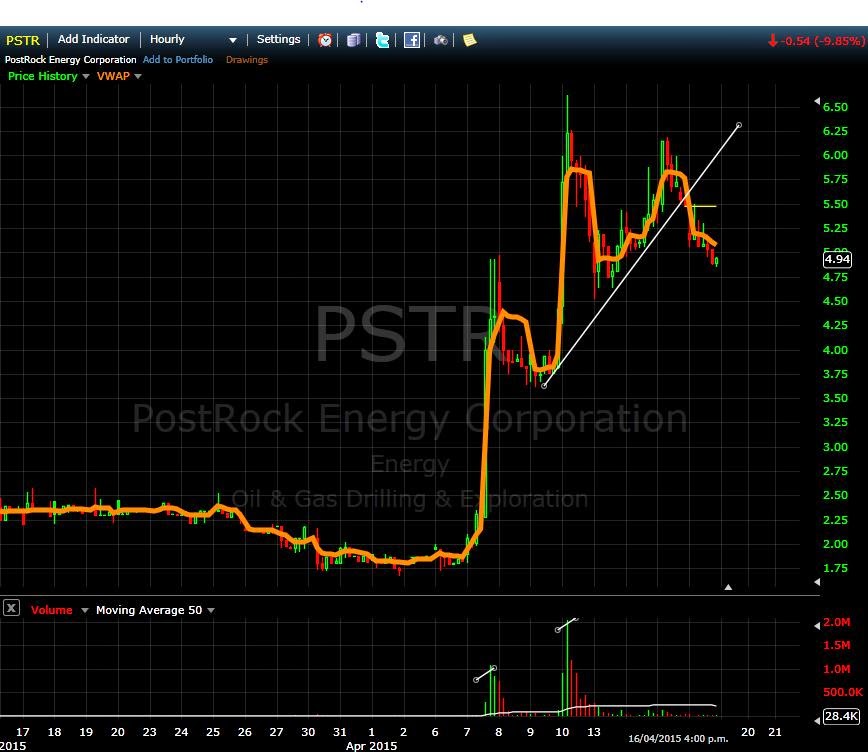The height and width of the screenshot is (752, 868).
Task: Close the Volume panel with X box
Action: coord(11,607)
